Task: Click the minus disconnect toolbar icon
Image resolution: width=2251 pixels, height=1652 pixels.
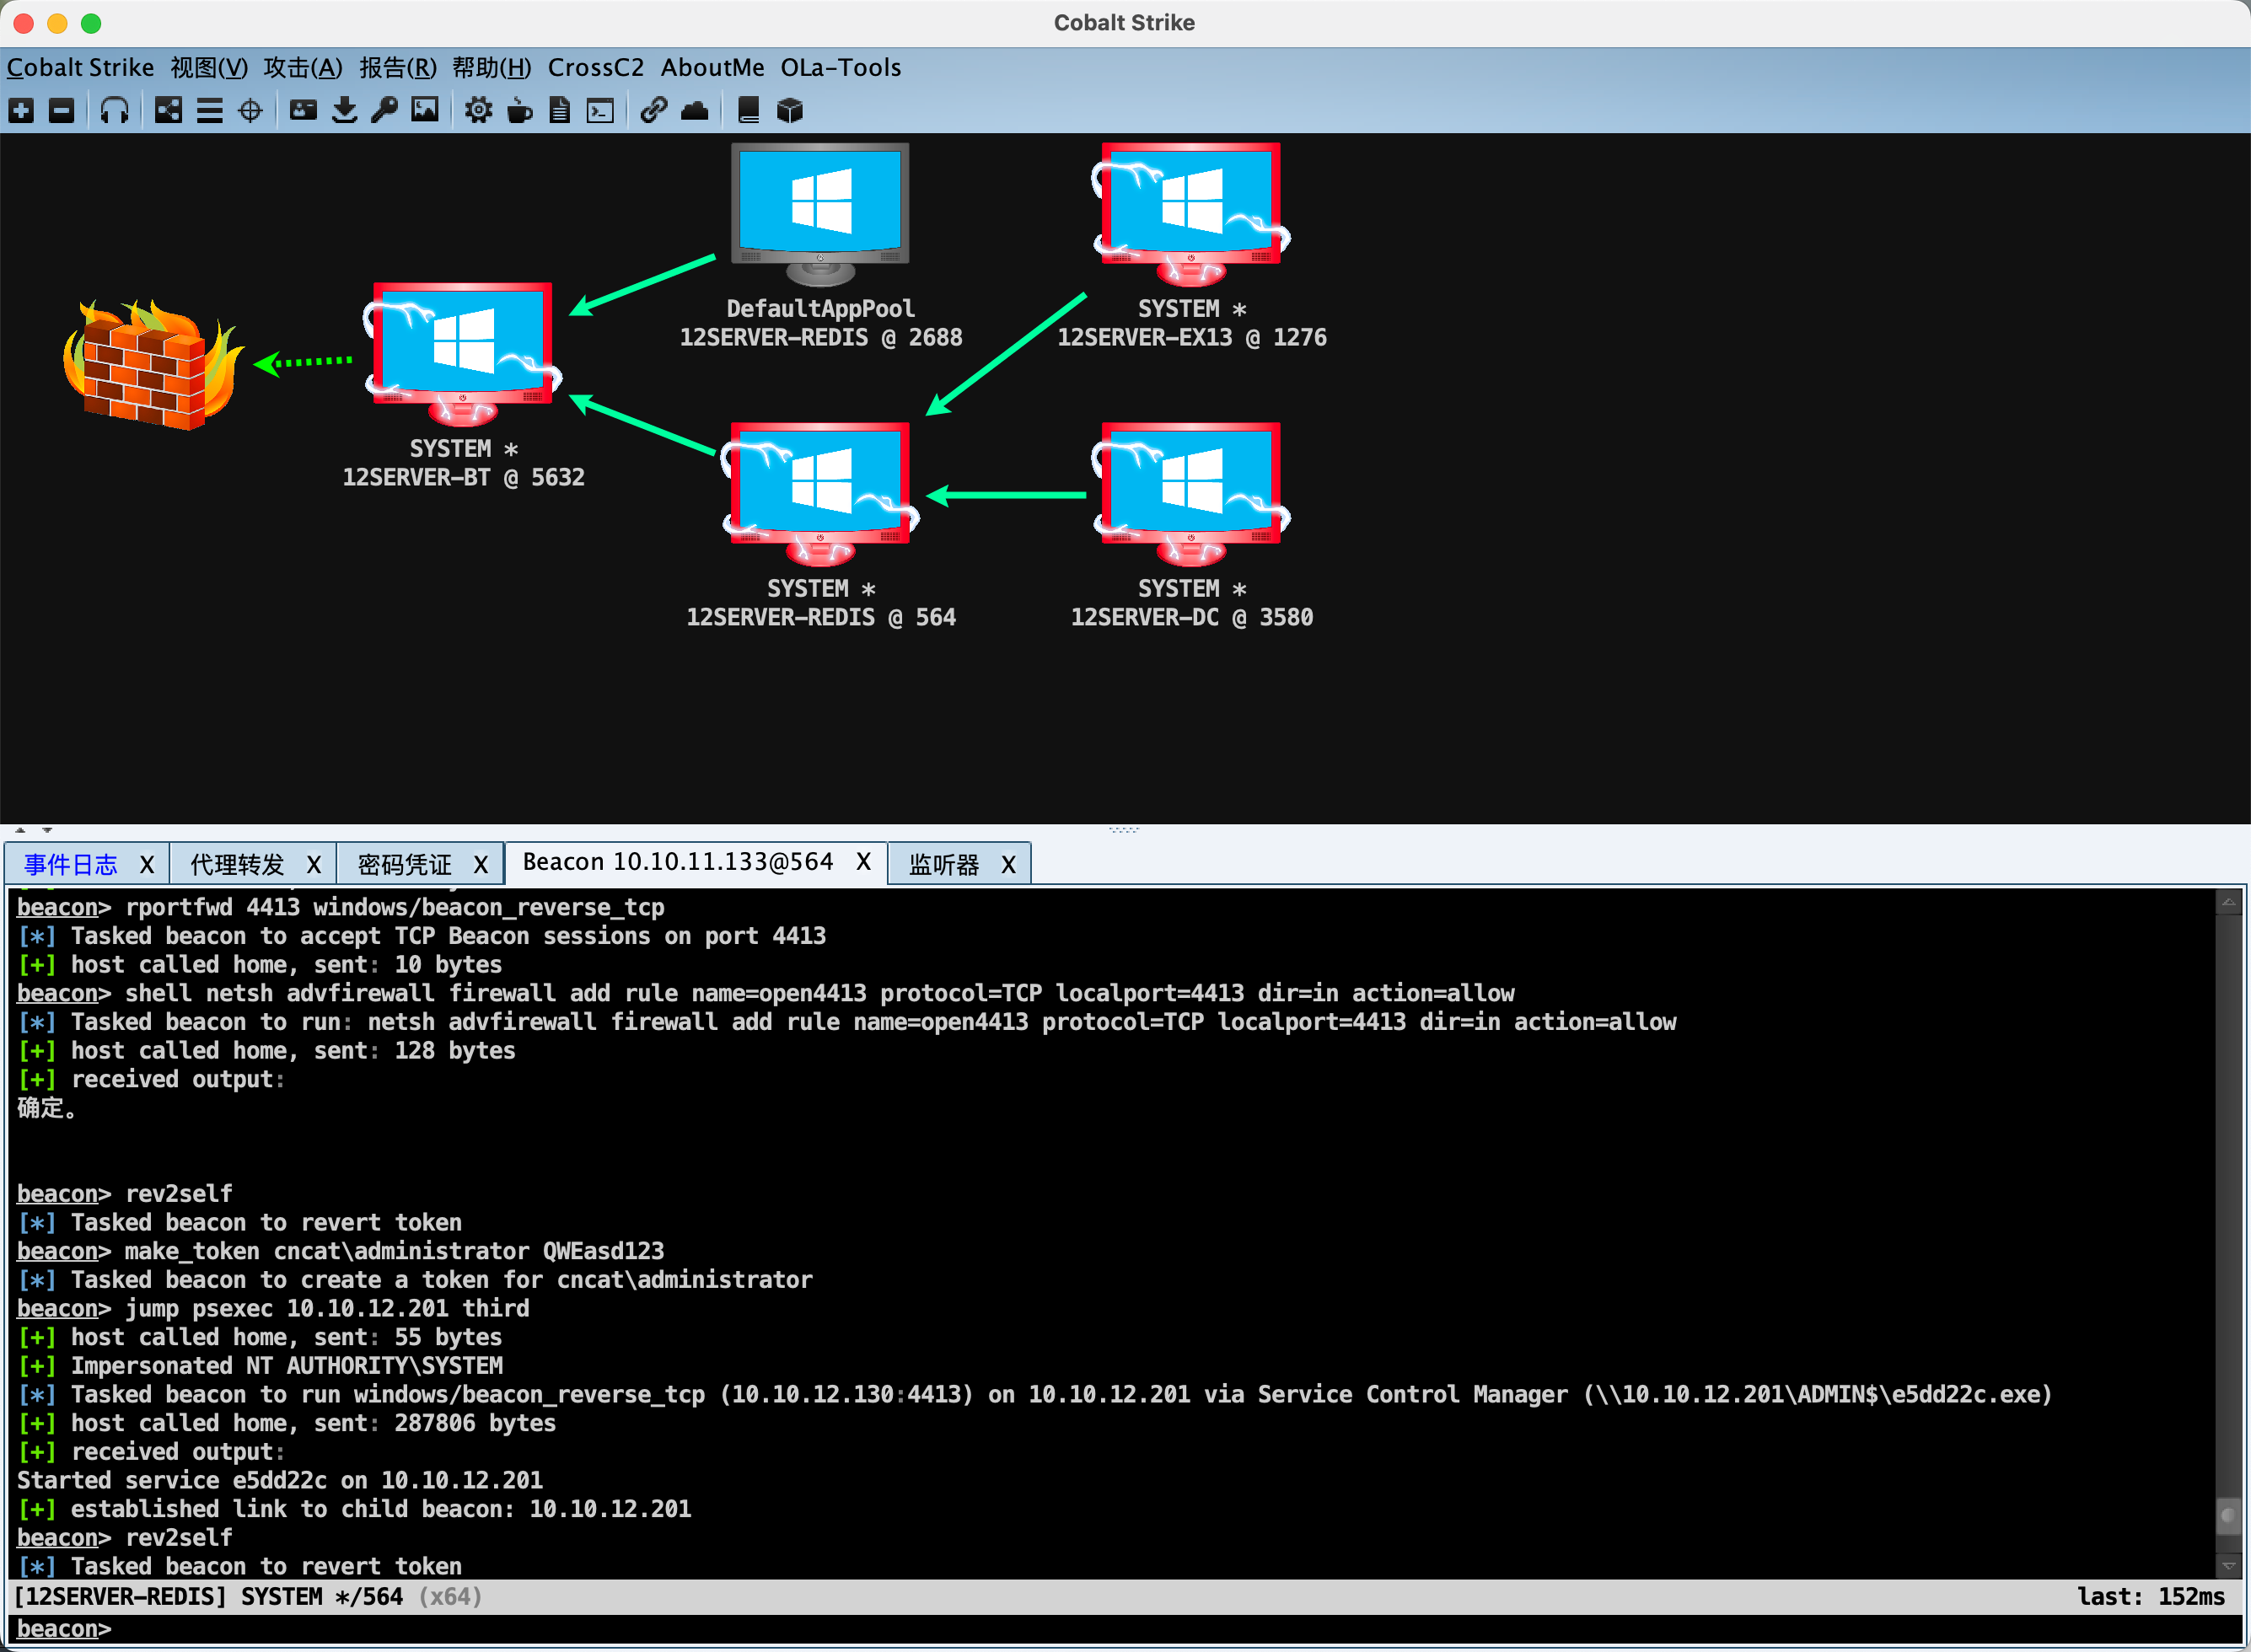Action: (x=61, y=110)
